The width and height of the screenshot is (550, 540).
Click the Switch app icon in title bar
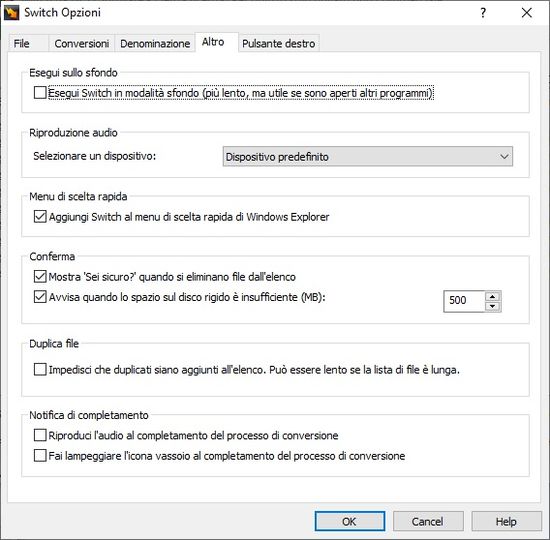pos(12,13)
